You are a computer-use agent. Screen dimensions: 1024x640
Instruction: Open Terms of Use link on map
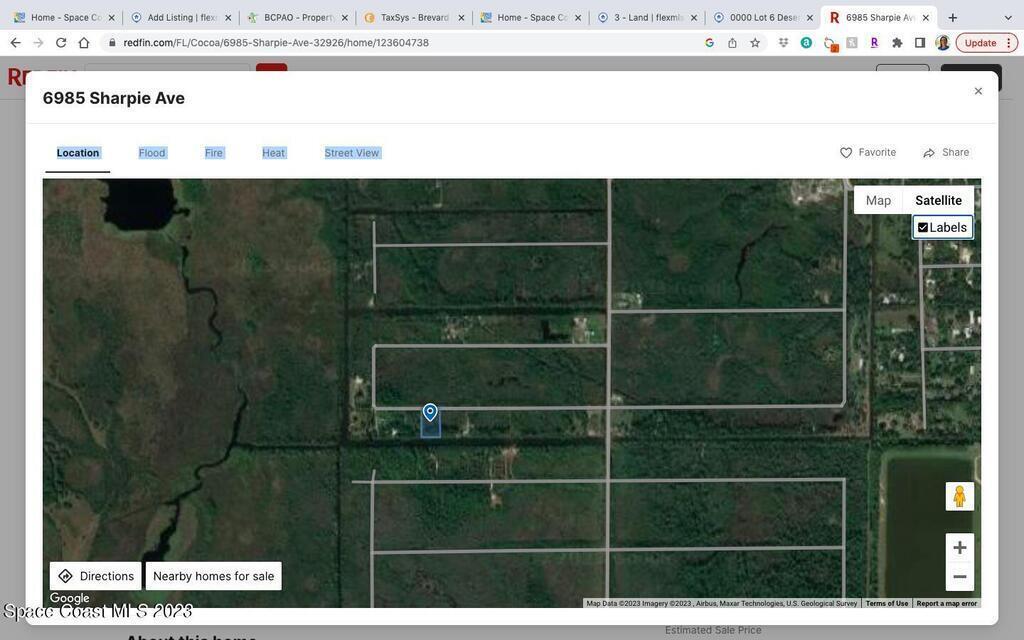(886, 603)
